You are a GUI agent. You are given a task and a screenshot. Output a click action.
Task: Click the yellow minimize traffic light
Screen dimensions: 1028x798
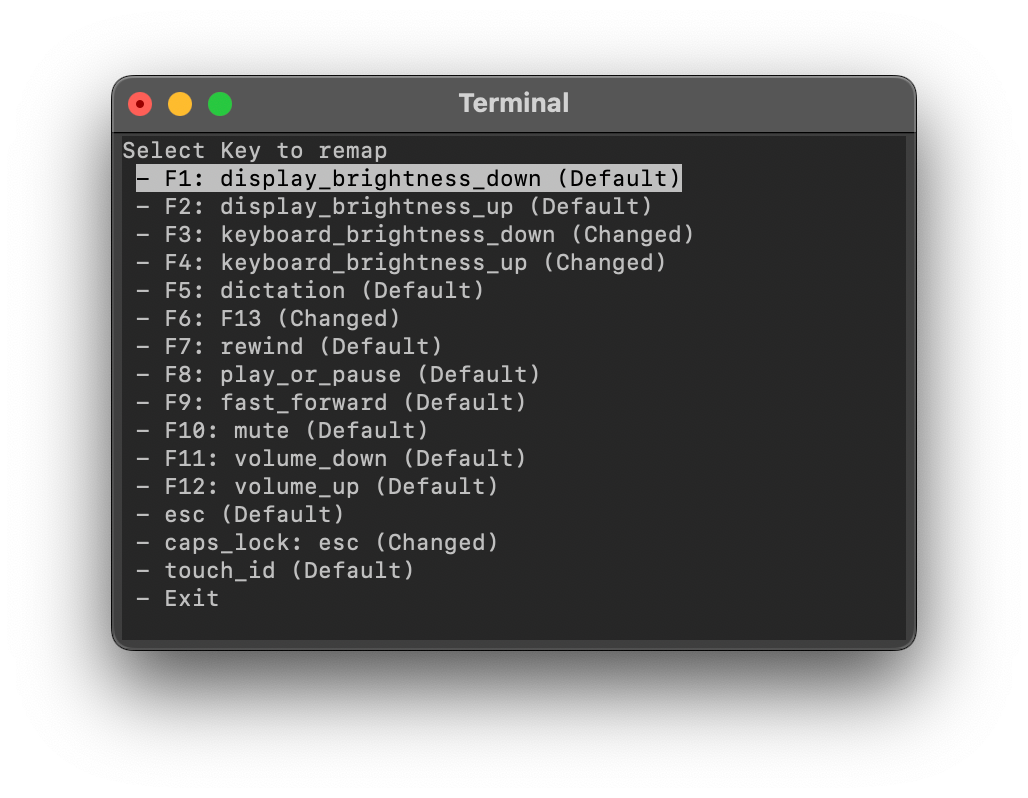(x=180, y=103)
